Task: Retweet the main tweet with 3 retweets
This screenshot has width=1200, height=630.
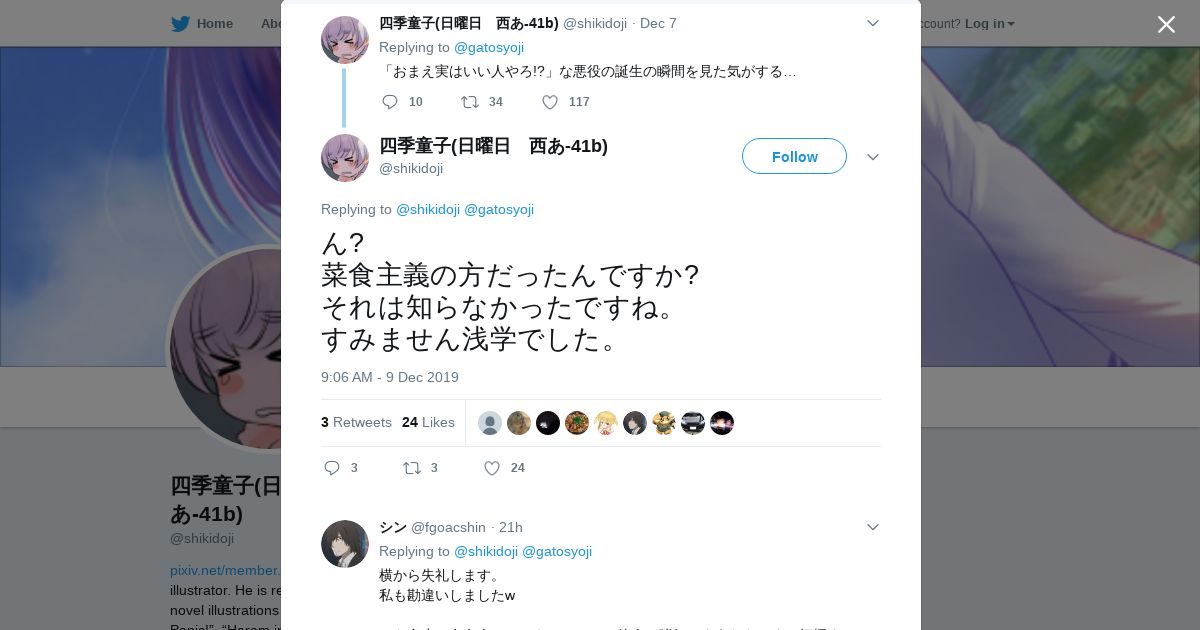Action: click(x=411, y=468)
